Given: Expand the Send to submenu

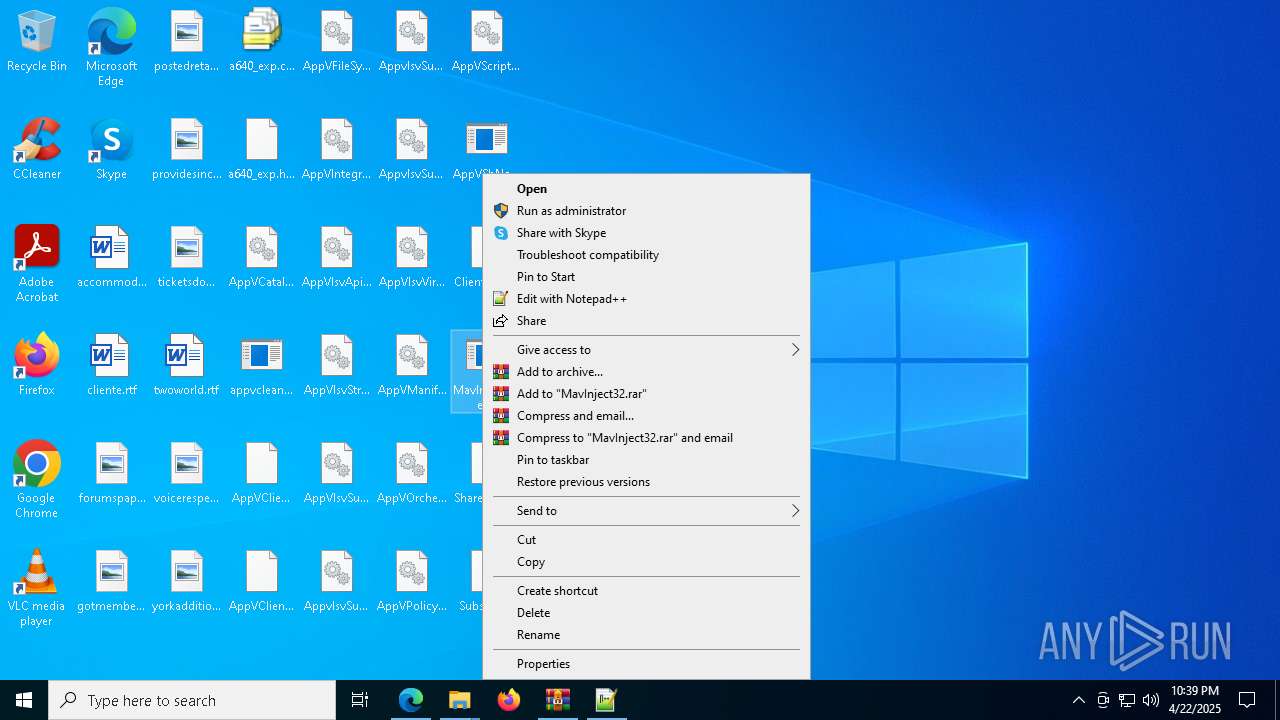Looking at the screenshot, I should tap(646, 511).
